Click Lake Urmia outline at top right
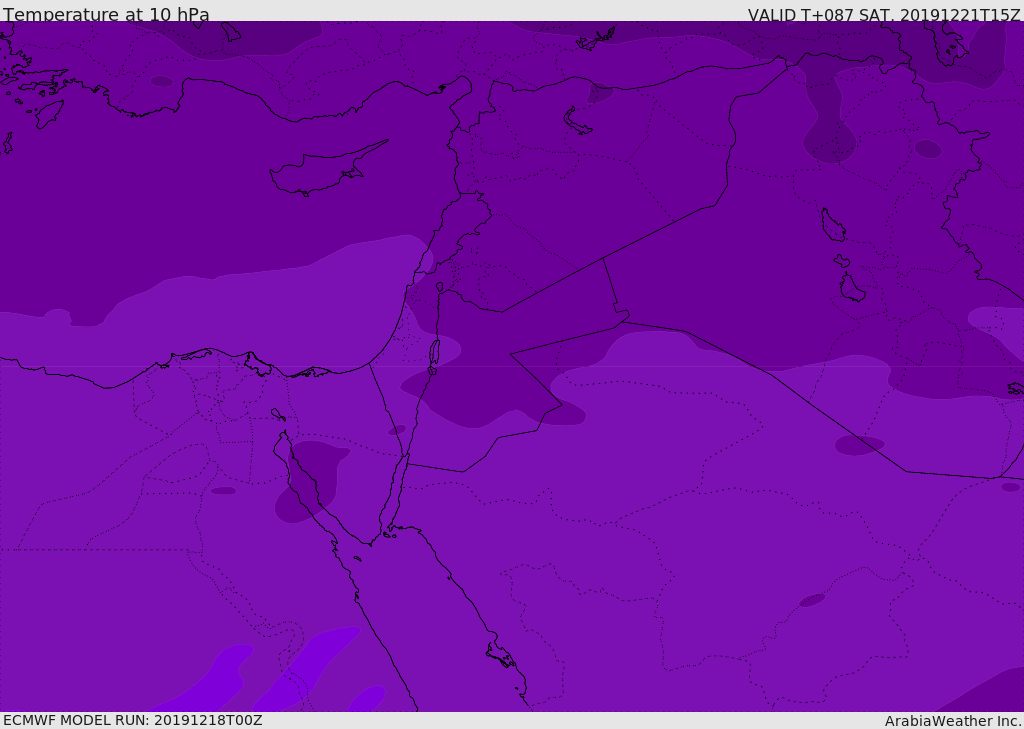1024x729 pixels. point(950,44)
